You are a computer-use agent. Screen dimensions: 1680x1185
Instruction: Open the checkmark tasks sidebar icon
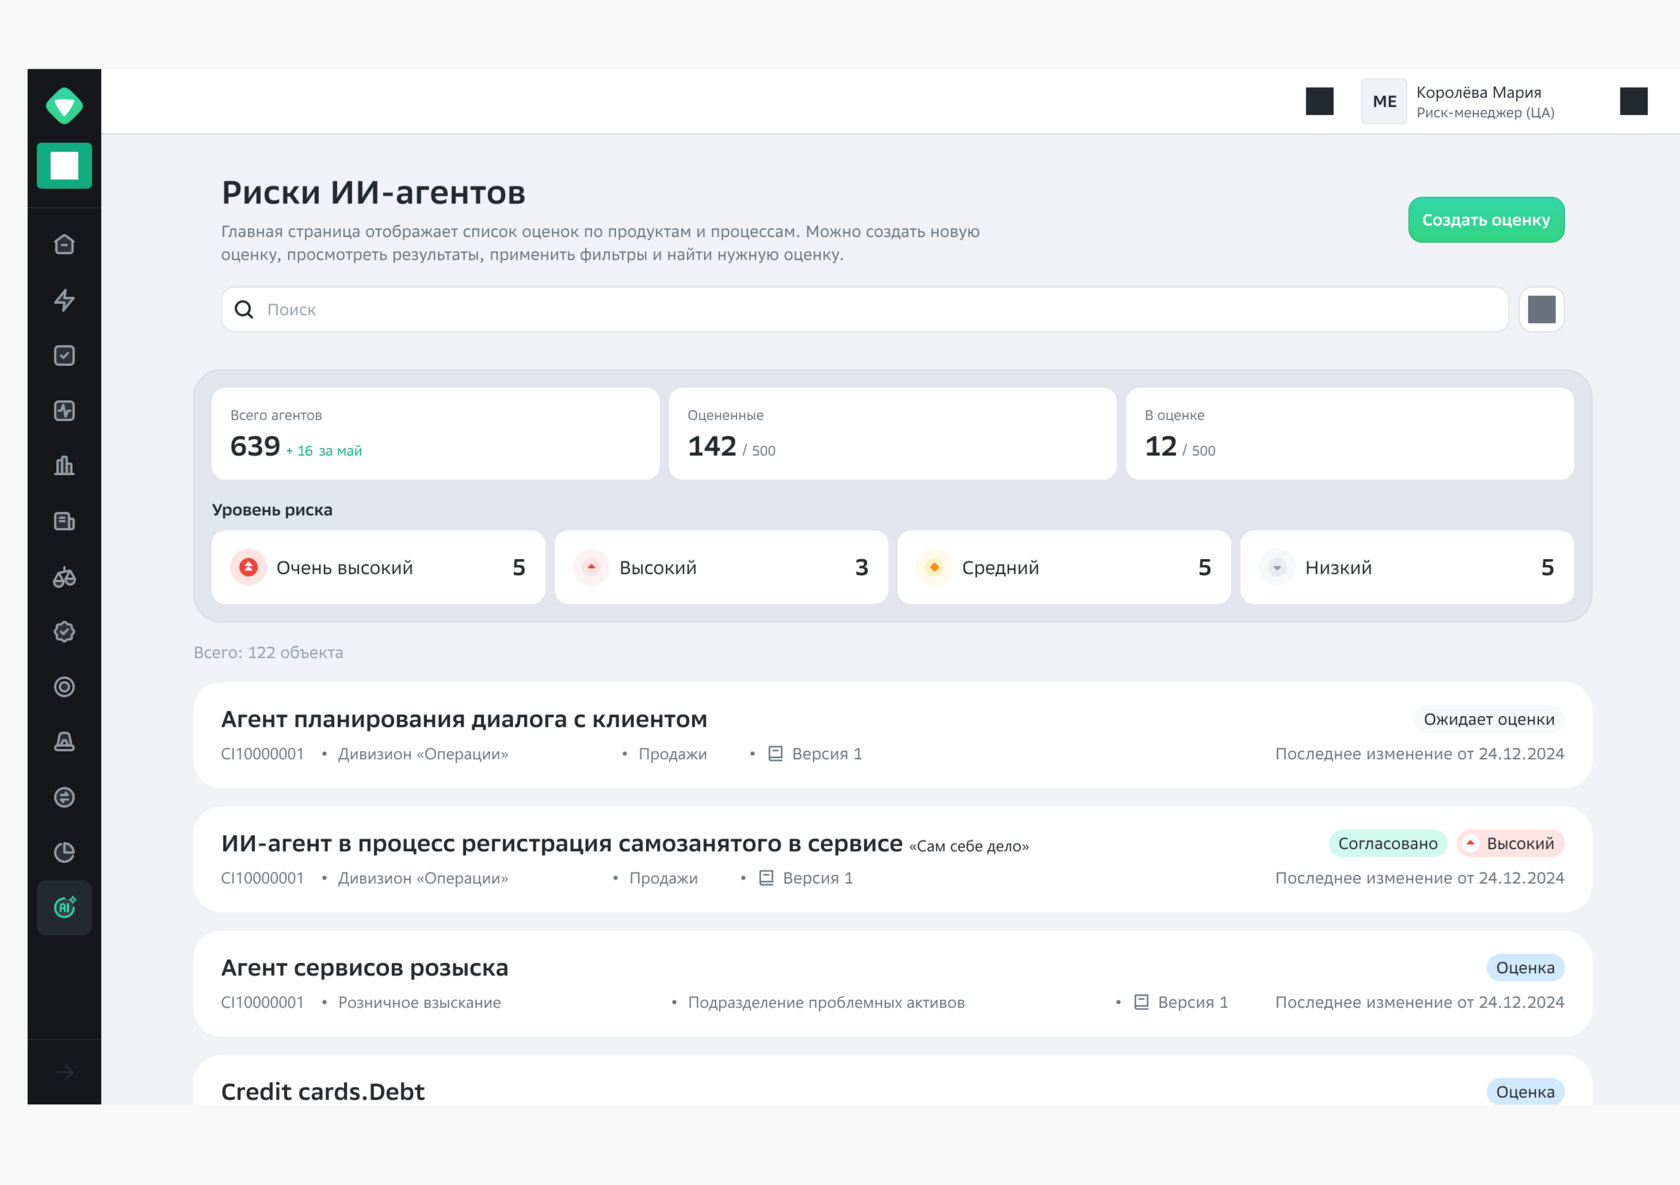coord(64,355)
